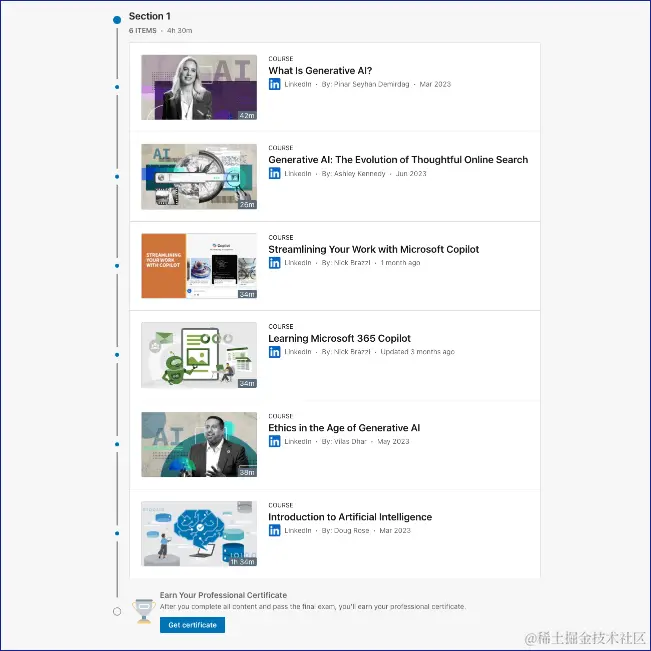Open Ethics in the Age of Generative AI title
Screen dimensions: 651x651
[344, 428]
